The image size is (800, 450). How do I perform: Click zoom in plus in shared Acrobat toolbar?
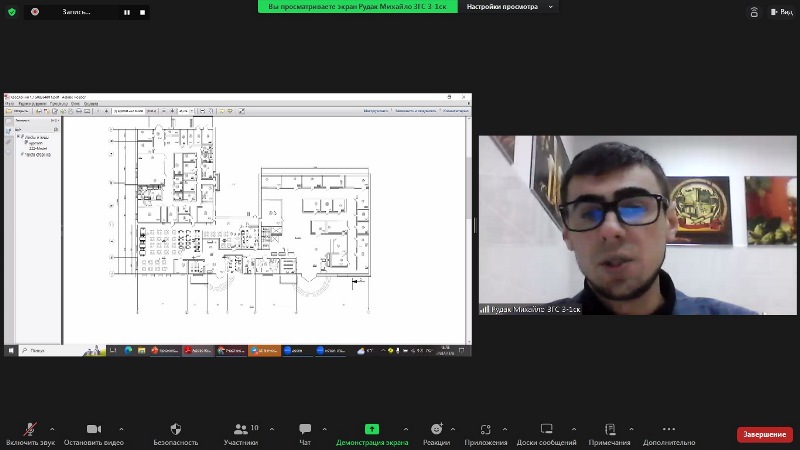[172, 111]
